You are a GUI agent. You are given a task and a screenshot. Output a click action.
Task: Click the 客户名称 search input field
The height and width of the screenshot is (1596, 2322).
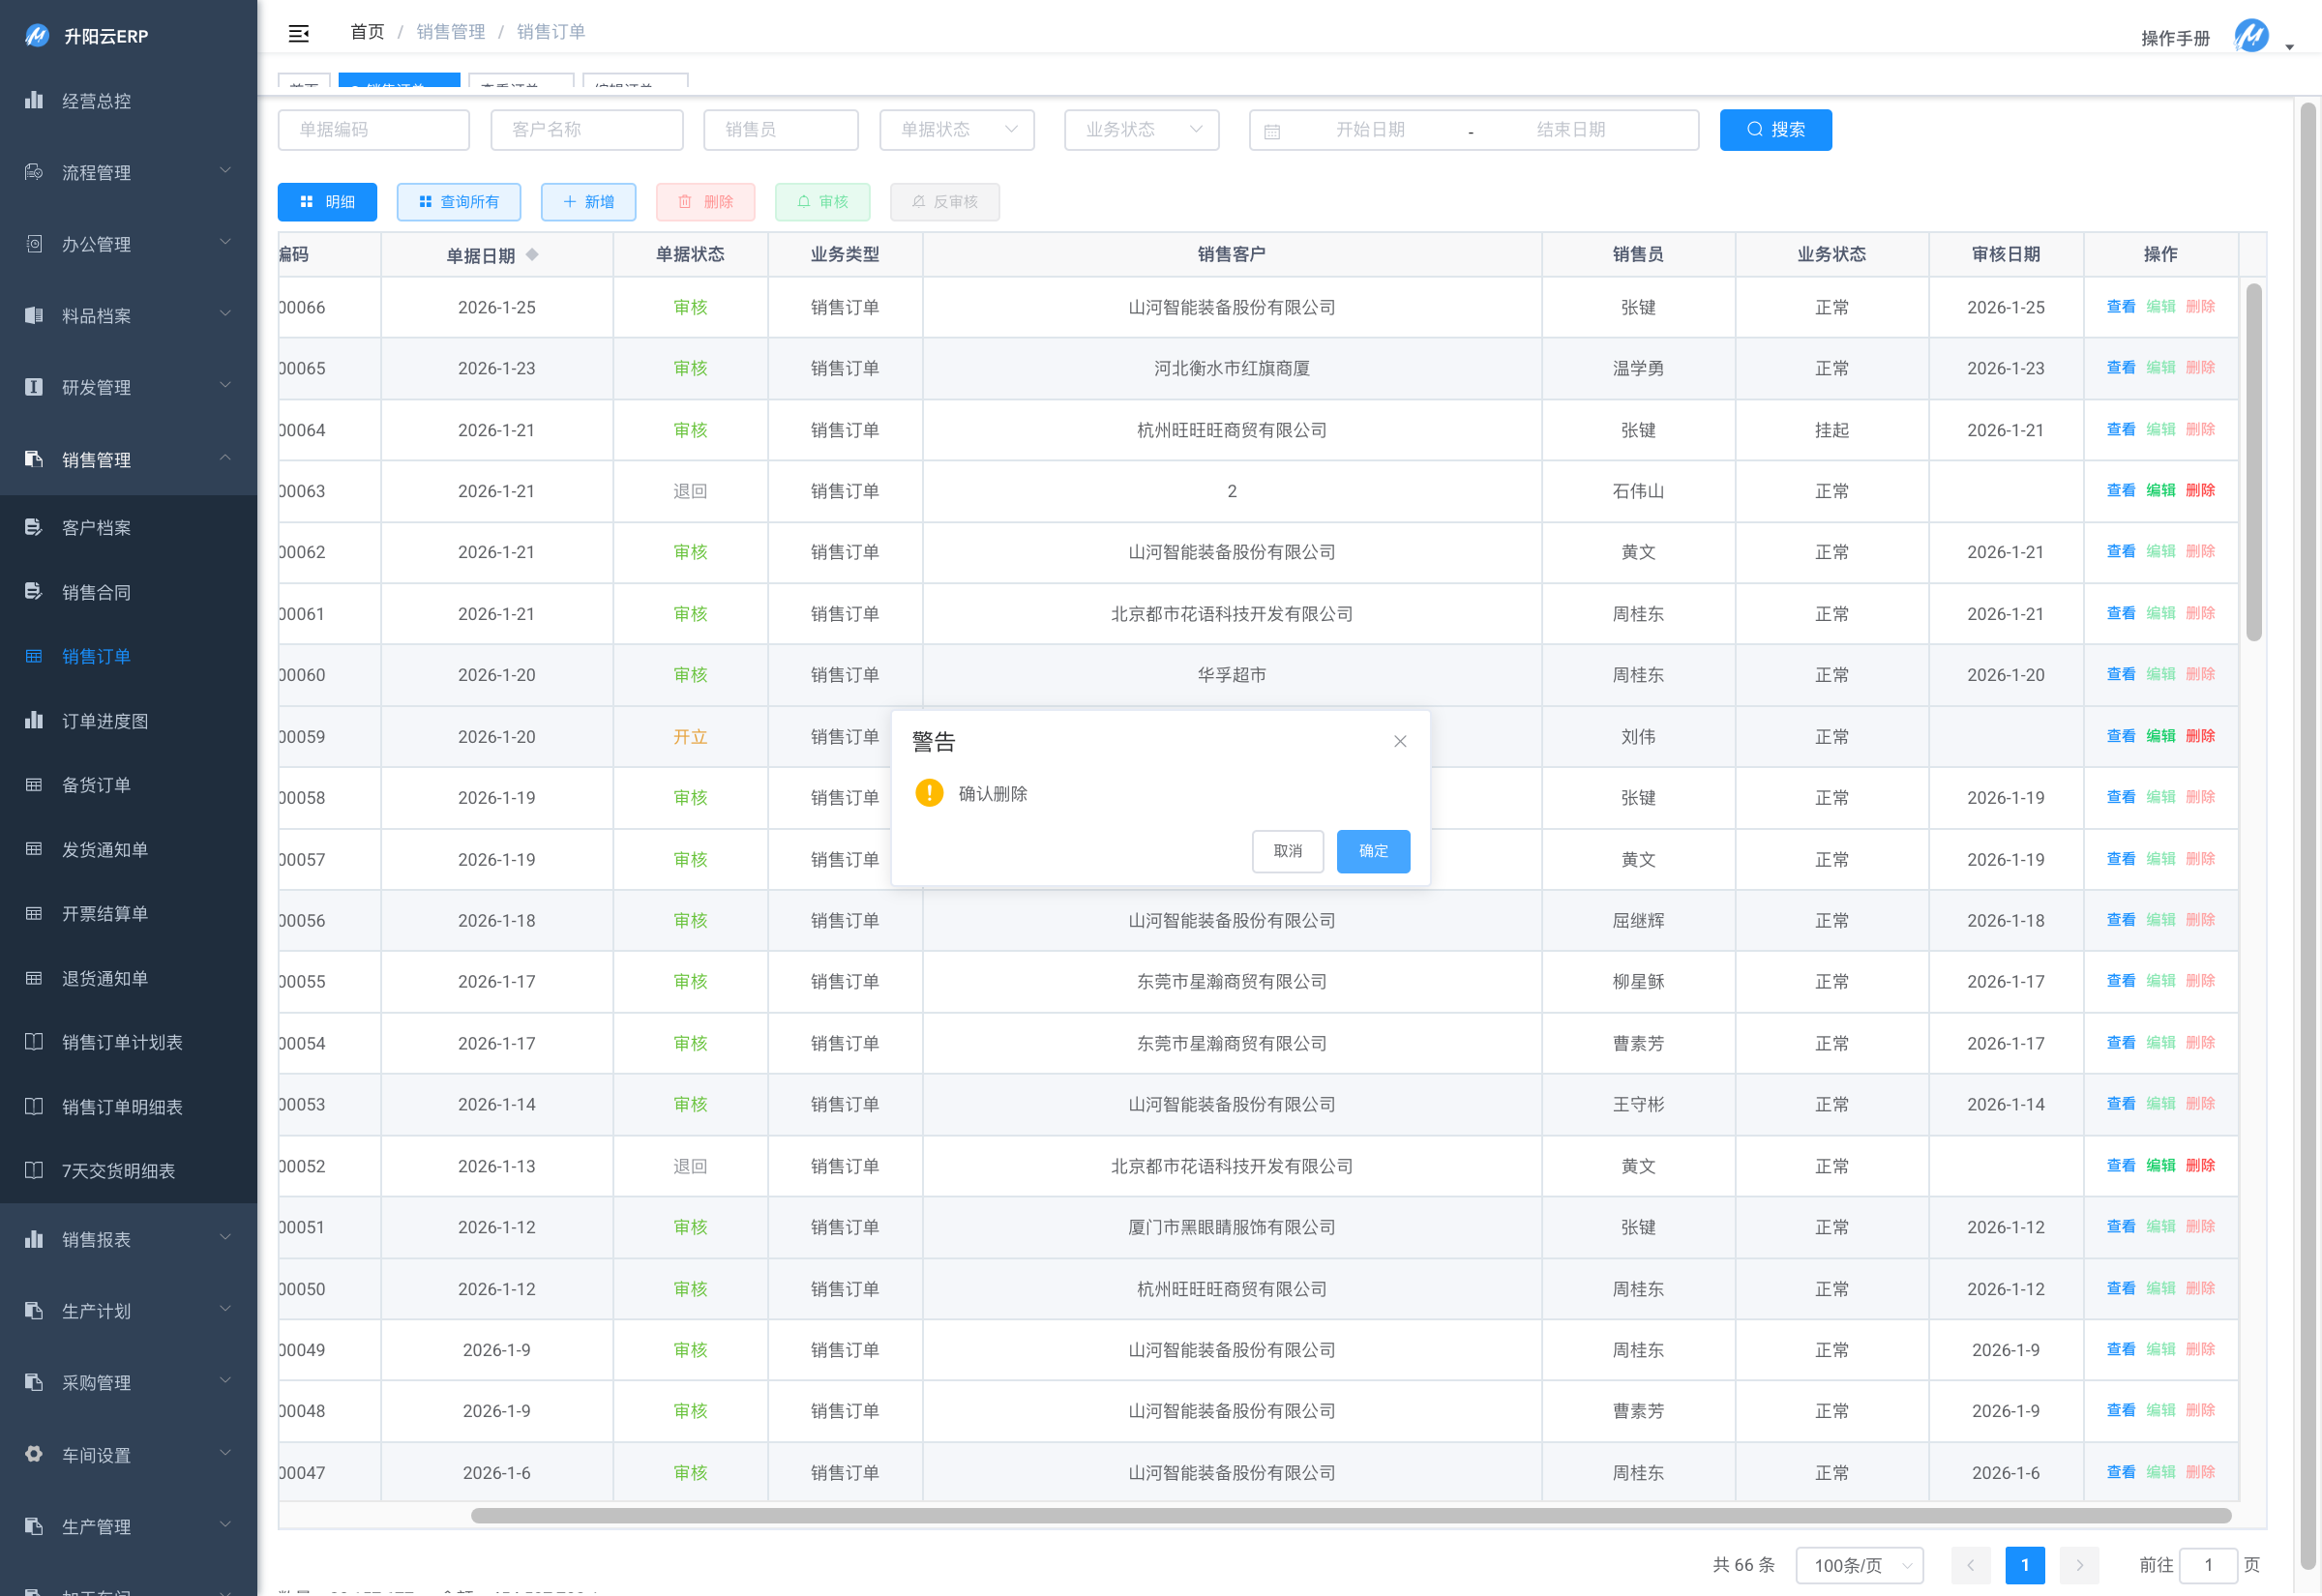(587, 130)
